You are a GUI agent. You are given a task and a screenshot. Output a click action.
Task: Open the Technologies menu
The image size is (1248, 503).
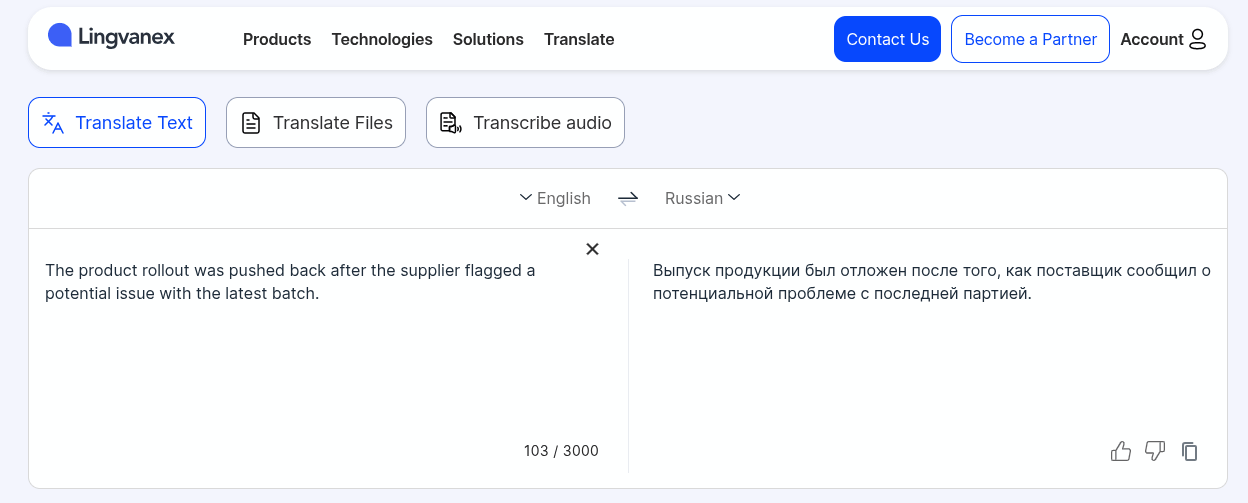[x=382, y=39]
